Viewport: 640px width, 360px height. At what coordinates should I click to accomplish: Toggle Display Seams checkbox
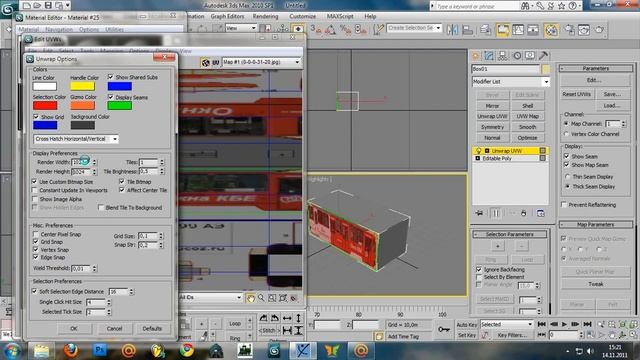click(111, 97)
